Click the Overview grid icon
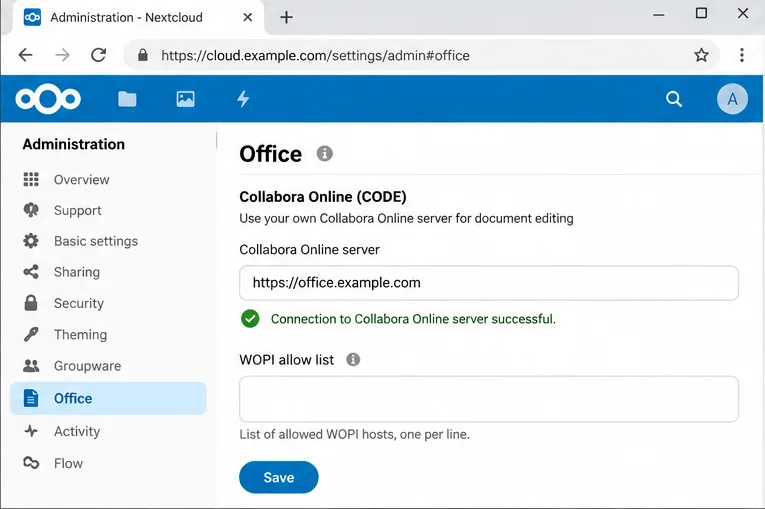The image size is (765, 509). [31, 180]
